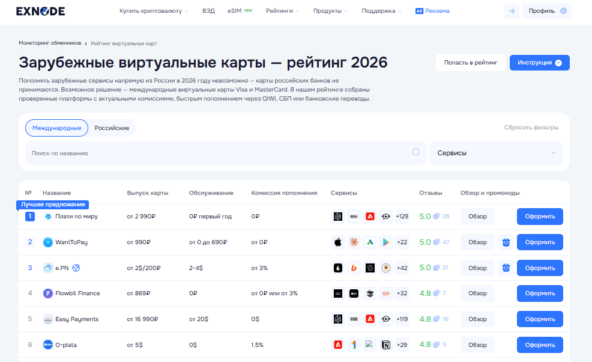Show +129 more services for Плати по миру

click(402, 216)
